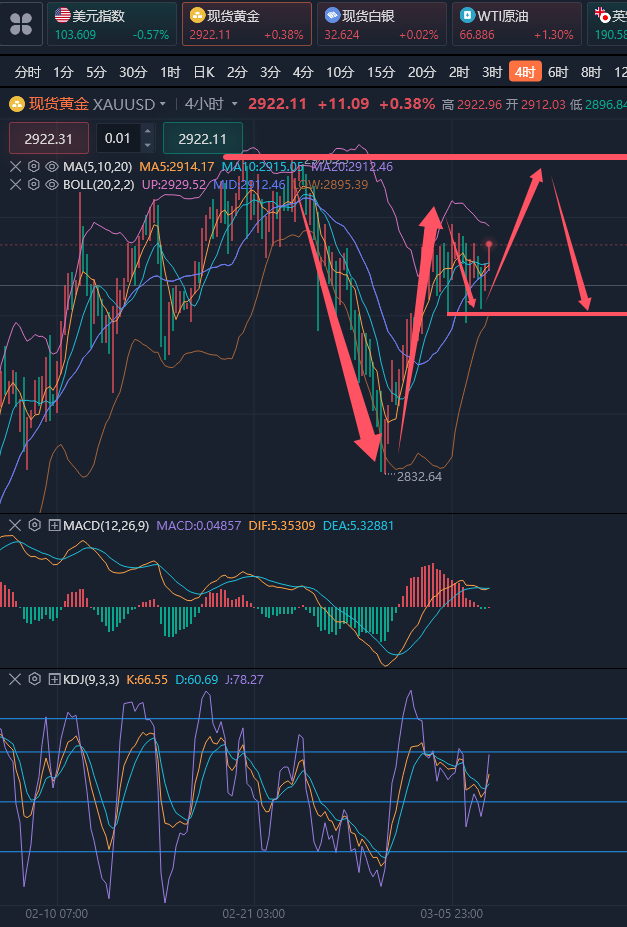The width and height of the screenshot is (627, 927).
Task: Switch to 4分 timeframe tab
Action: pos(303,73)
